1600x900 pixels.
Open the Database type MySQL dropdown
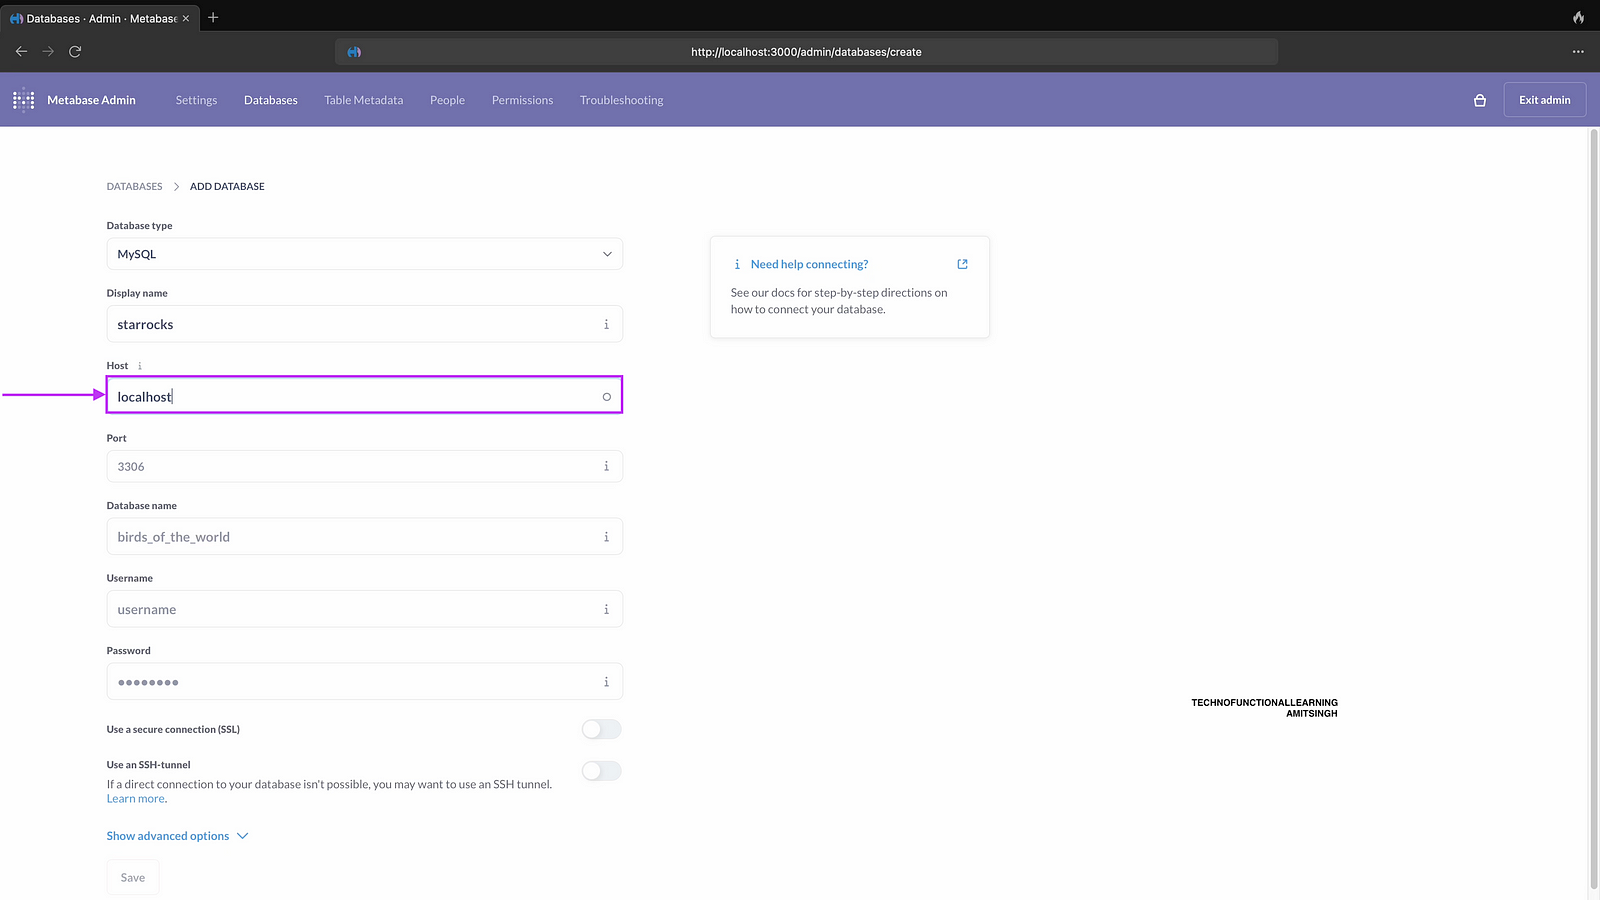pyautogui.click(x=364, y=254)
